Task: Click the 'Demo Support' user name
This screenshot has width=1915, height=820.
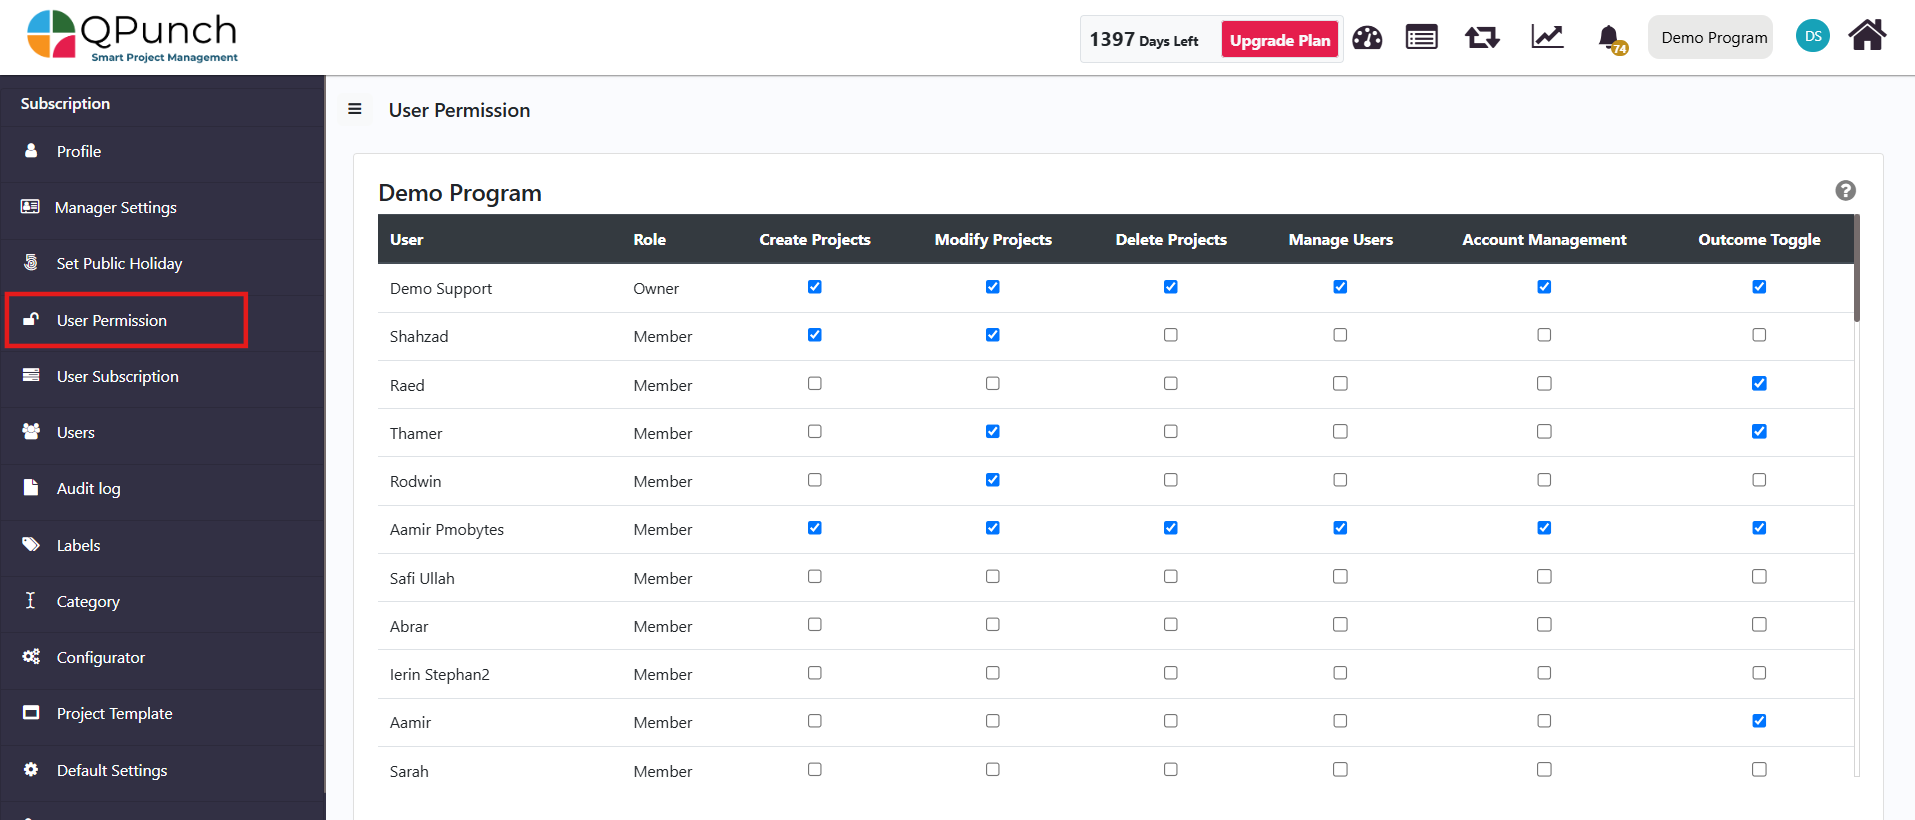Action: point(441,288)
